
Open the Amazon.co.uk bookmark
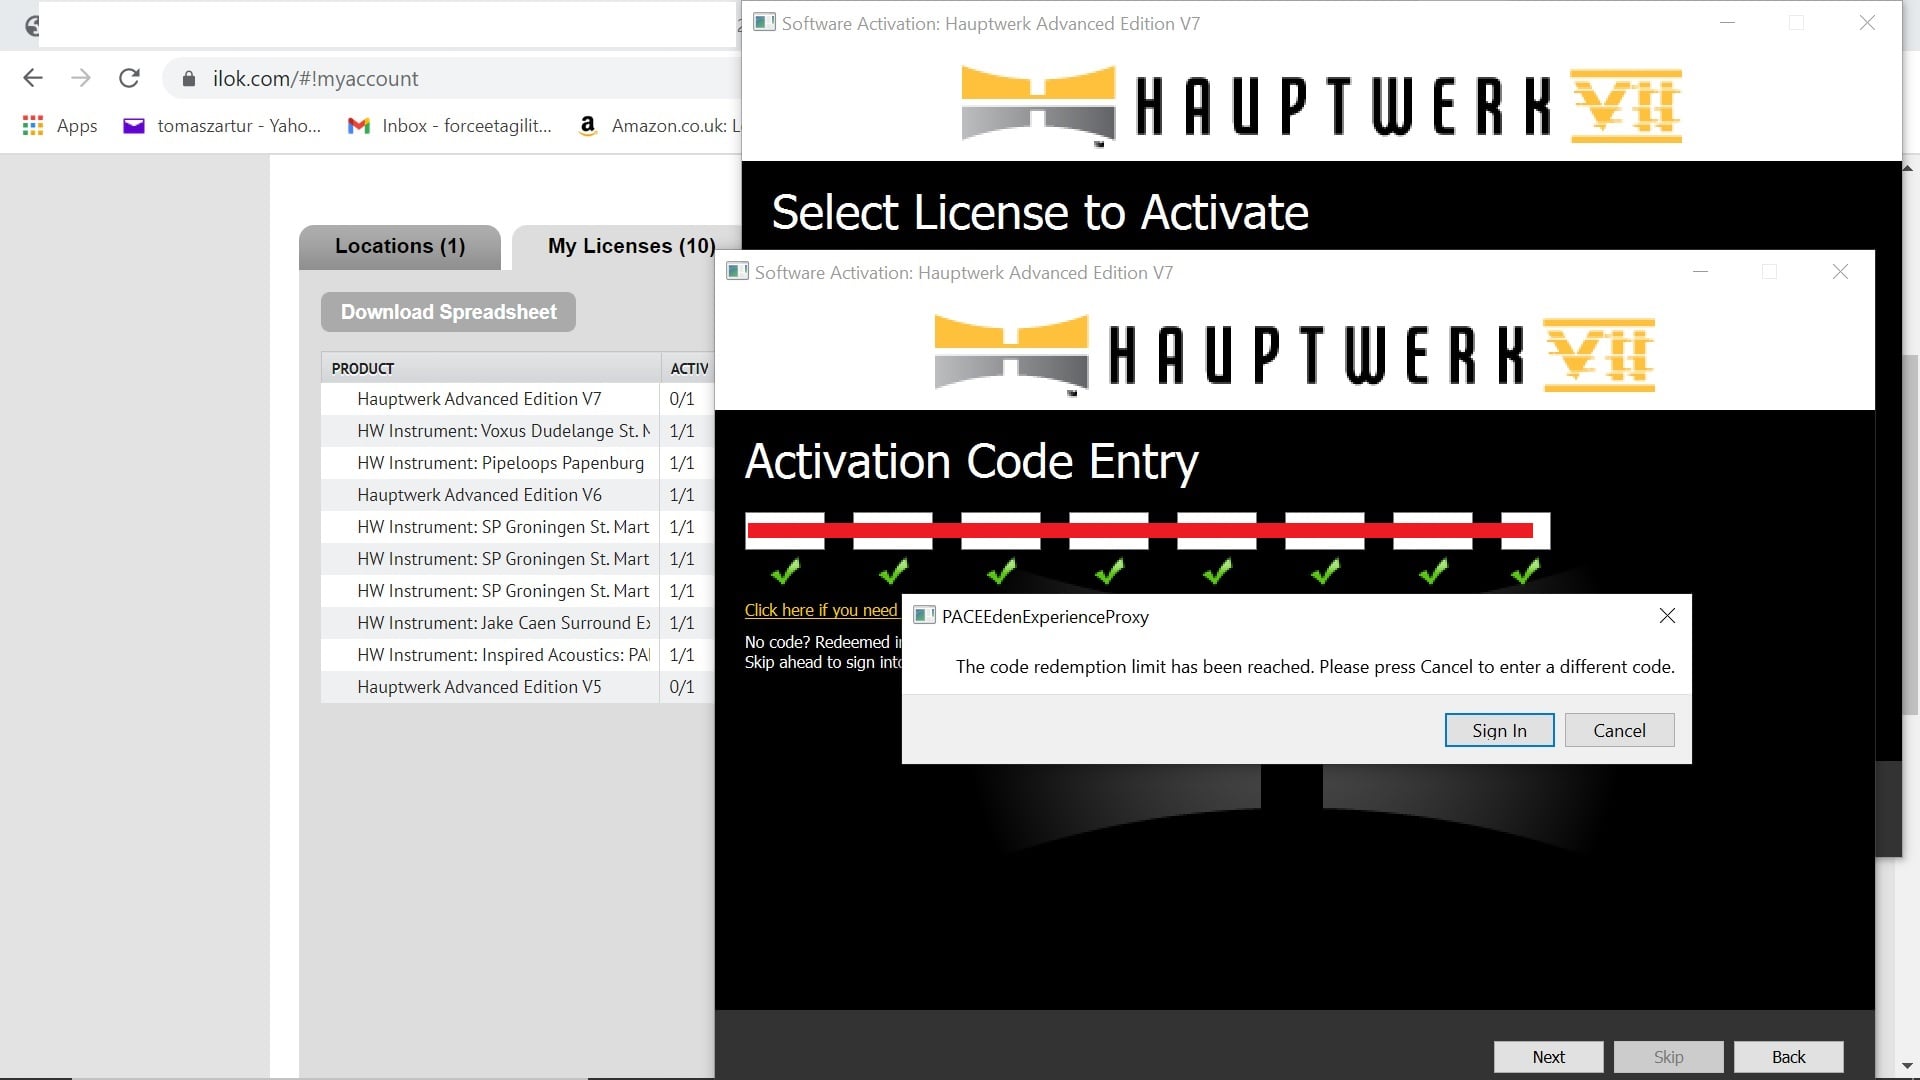(x=659, y=125)
